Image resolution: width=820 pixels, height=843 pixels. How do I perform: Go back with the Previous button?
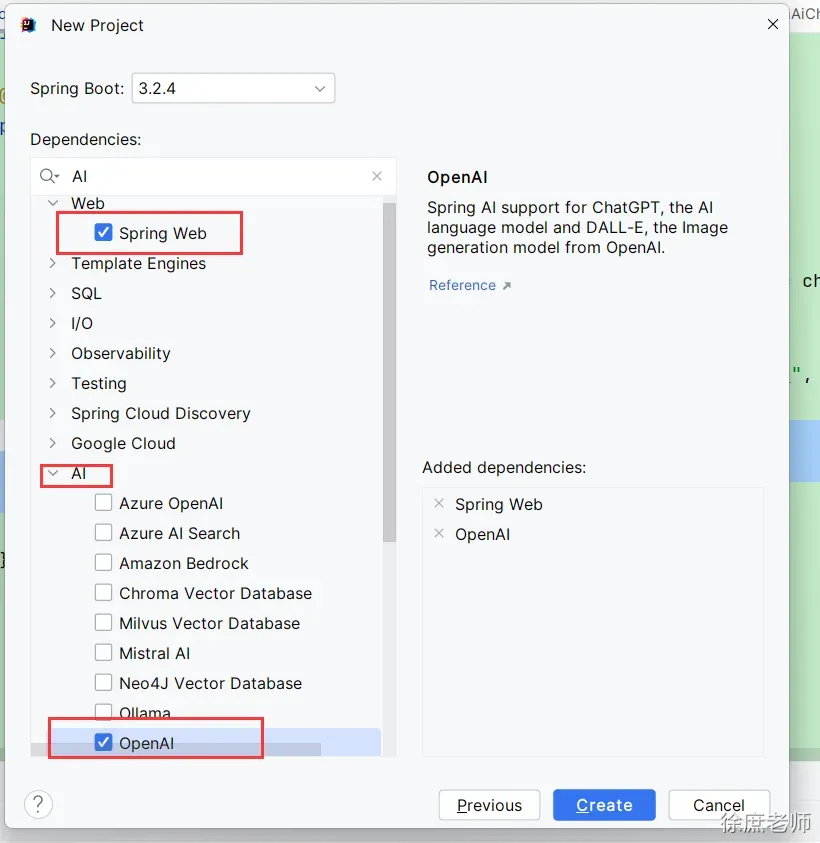pyautogui.click(x=489, y=805)
